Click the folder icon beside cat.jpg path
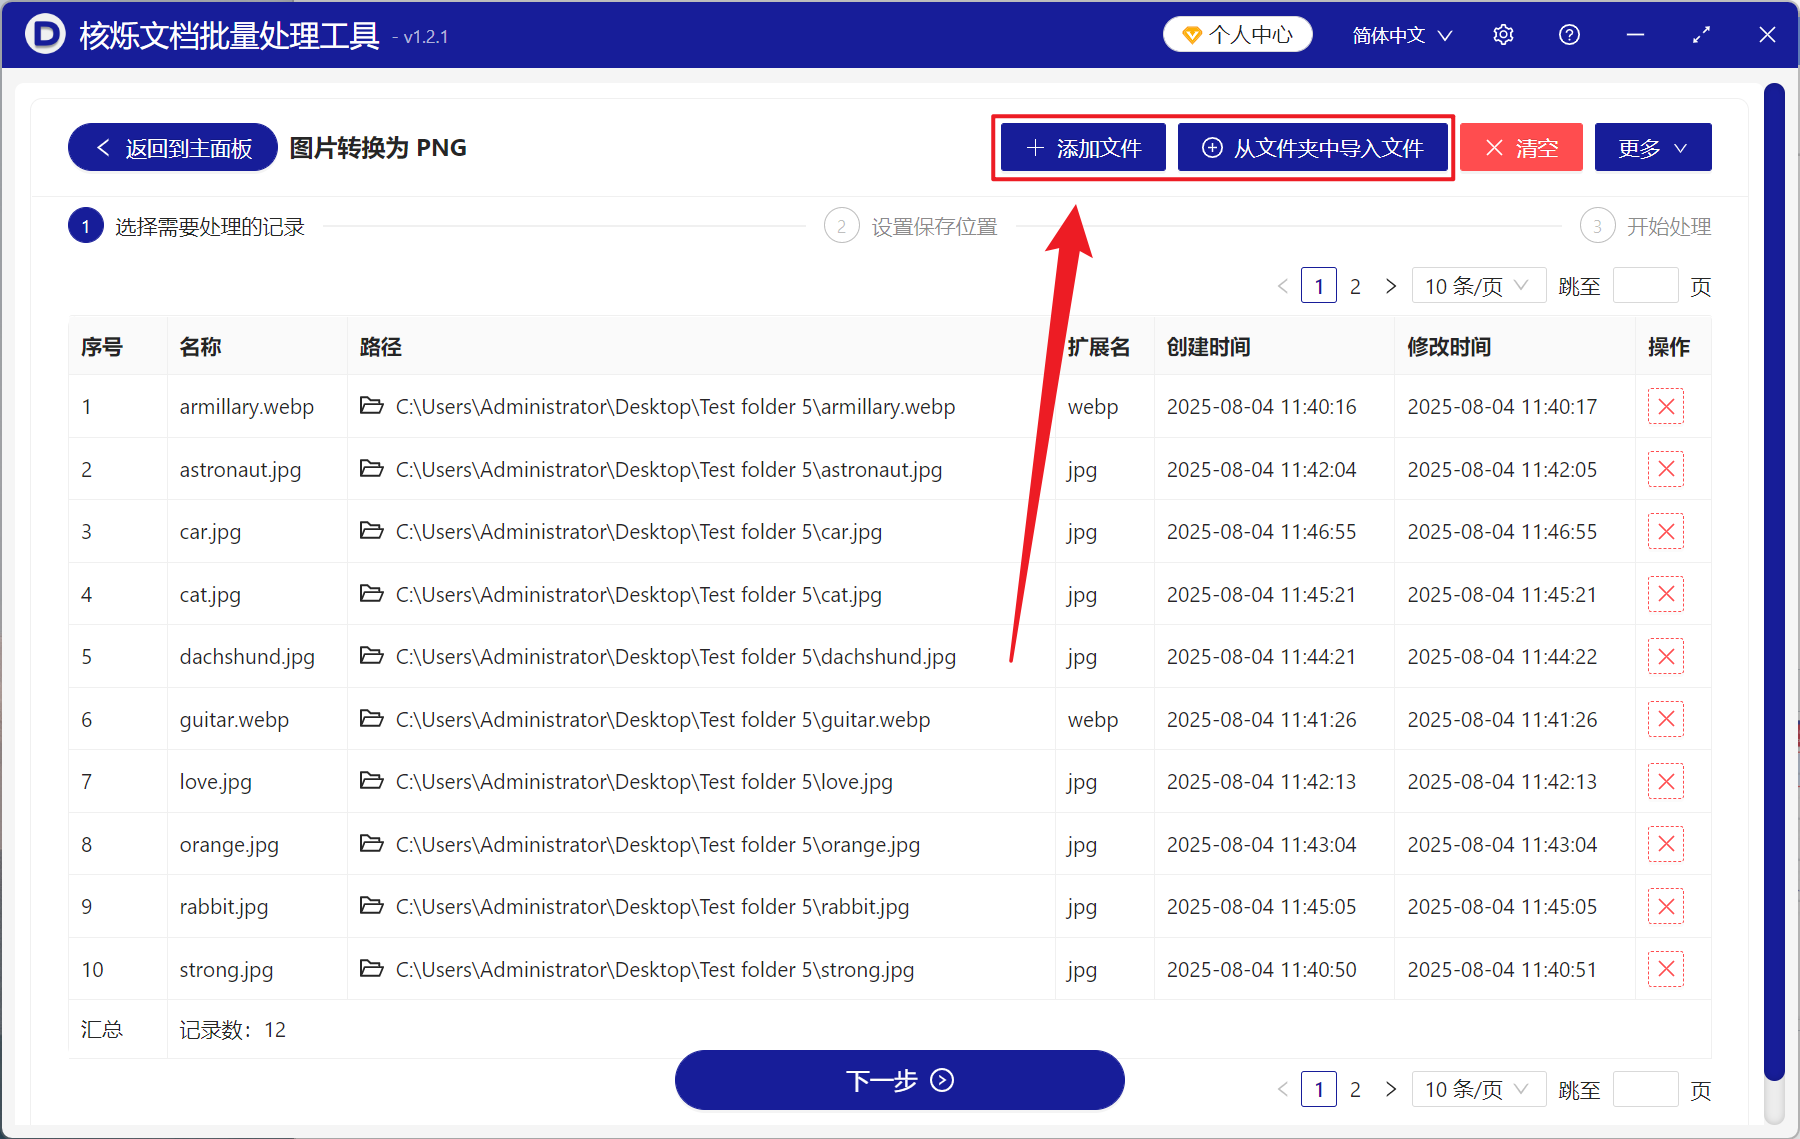The image size is (1800, 1139). point(370,594)
